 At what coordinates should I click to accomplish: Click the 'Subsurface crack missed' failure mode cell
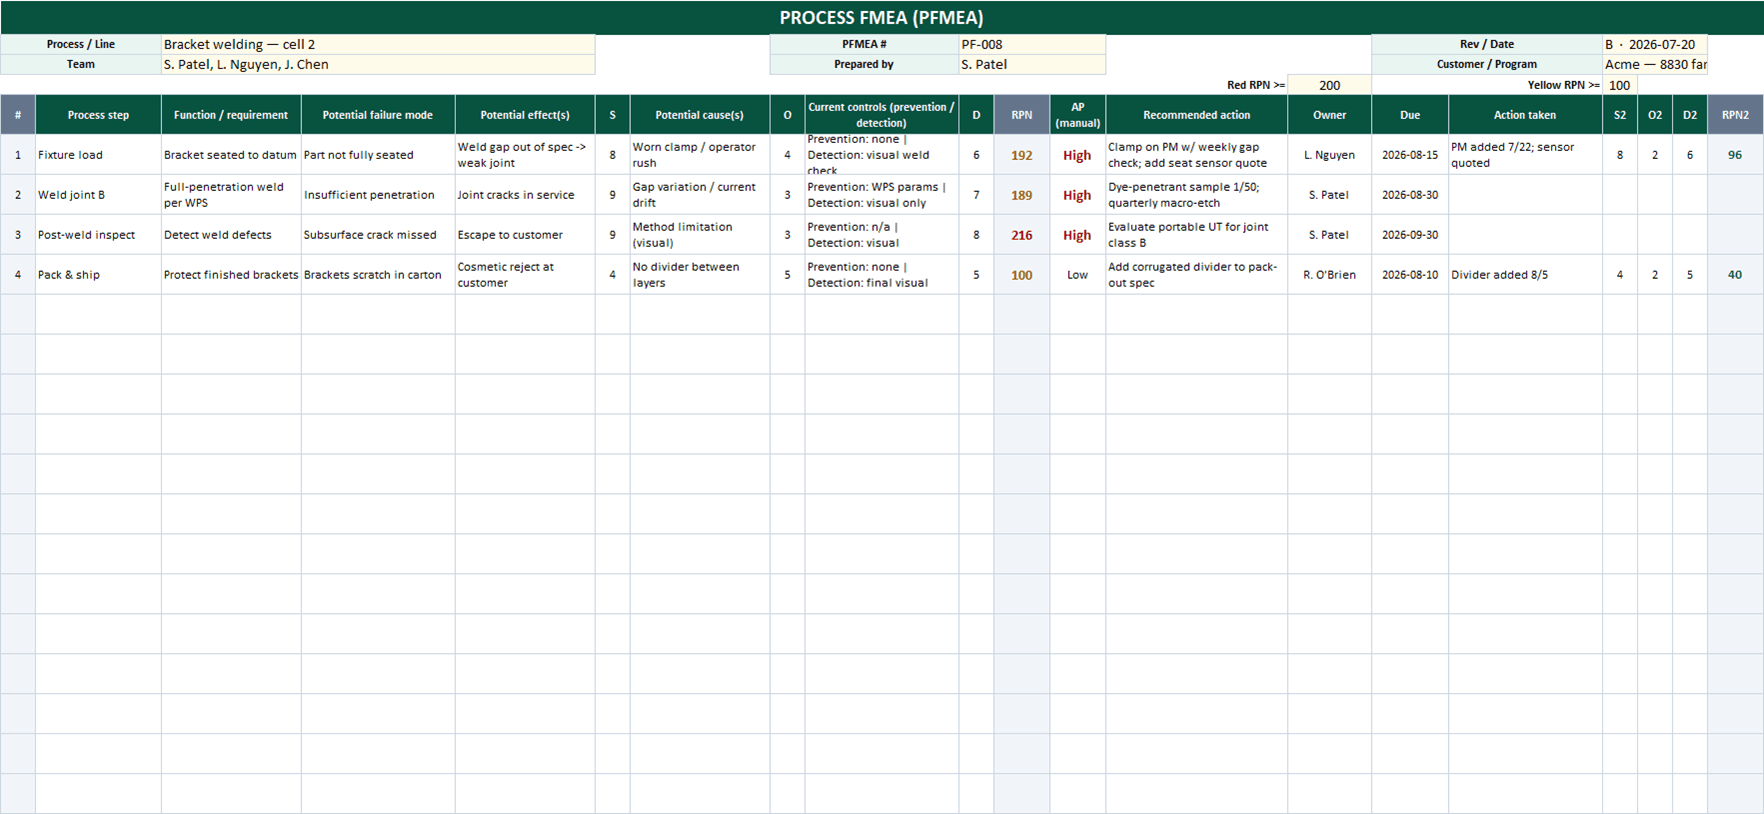pos(378,235)
